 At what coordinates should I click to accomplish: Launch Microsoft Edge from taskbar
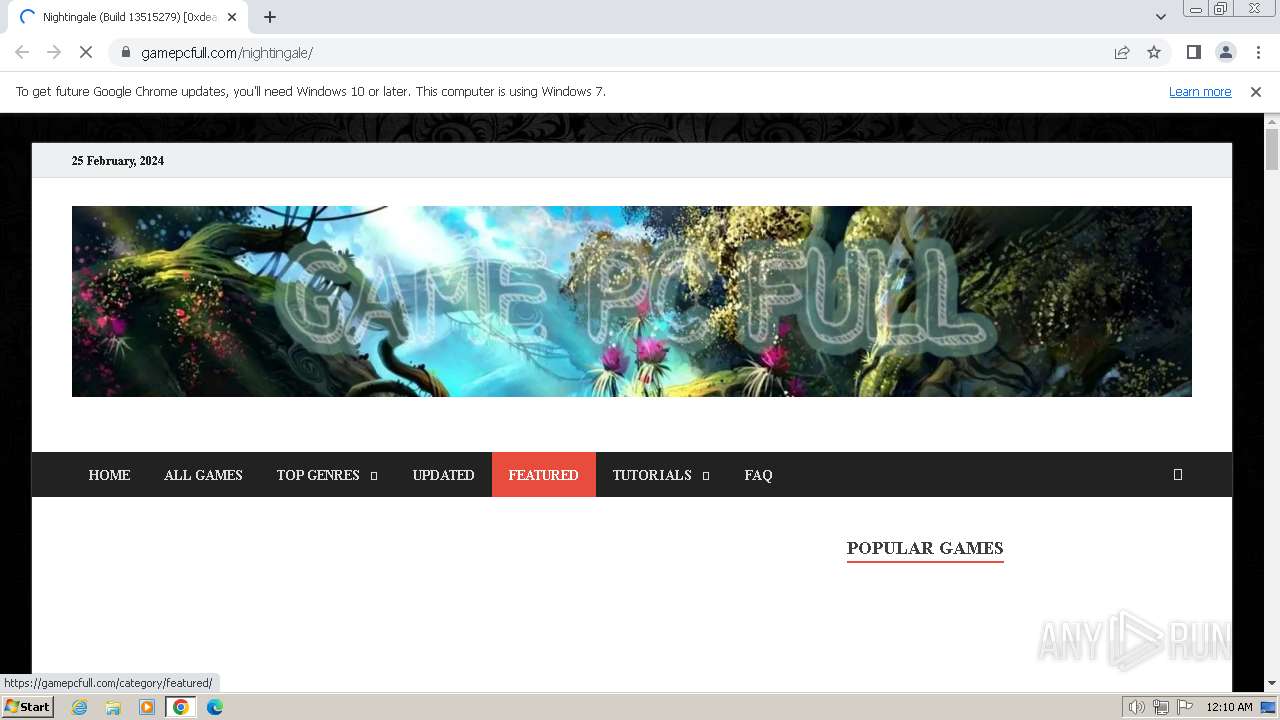(x=215, y=707)
